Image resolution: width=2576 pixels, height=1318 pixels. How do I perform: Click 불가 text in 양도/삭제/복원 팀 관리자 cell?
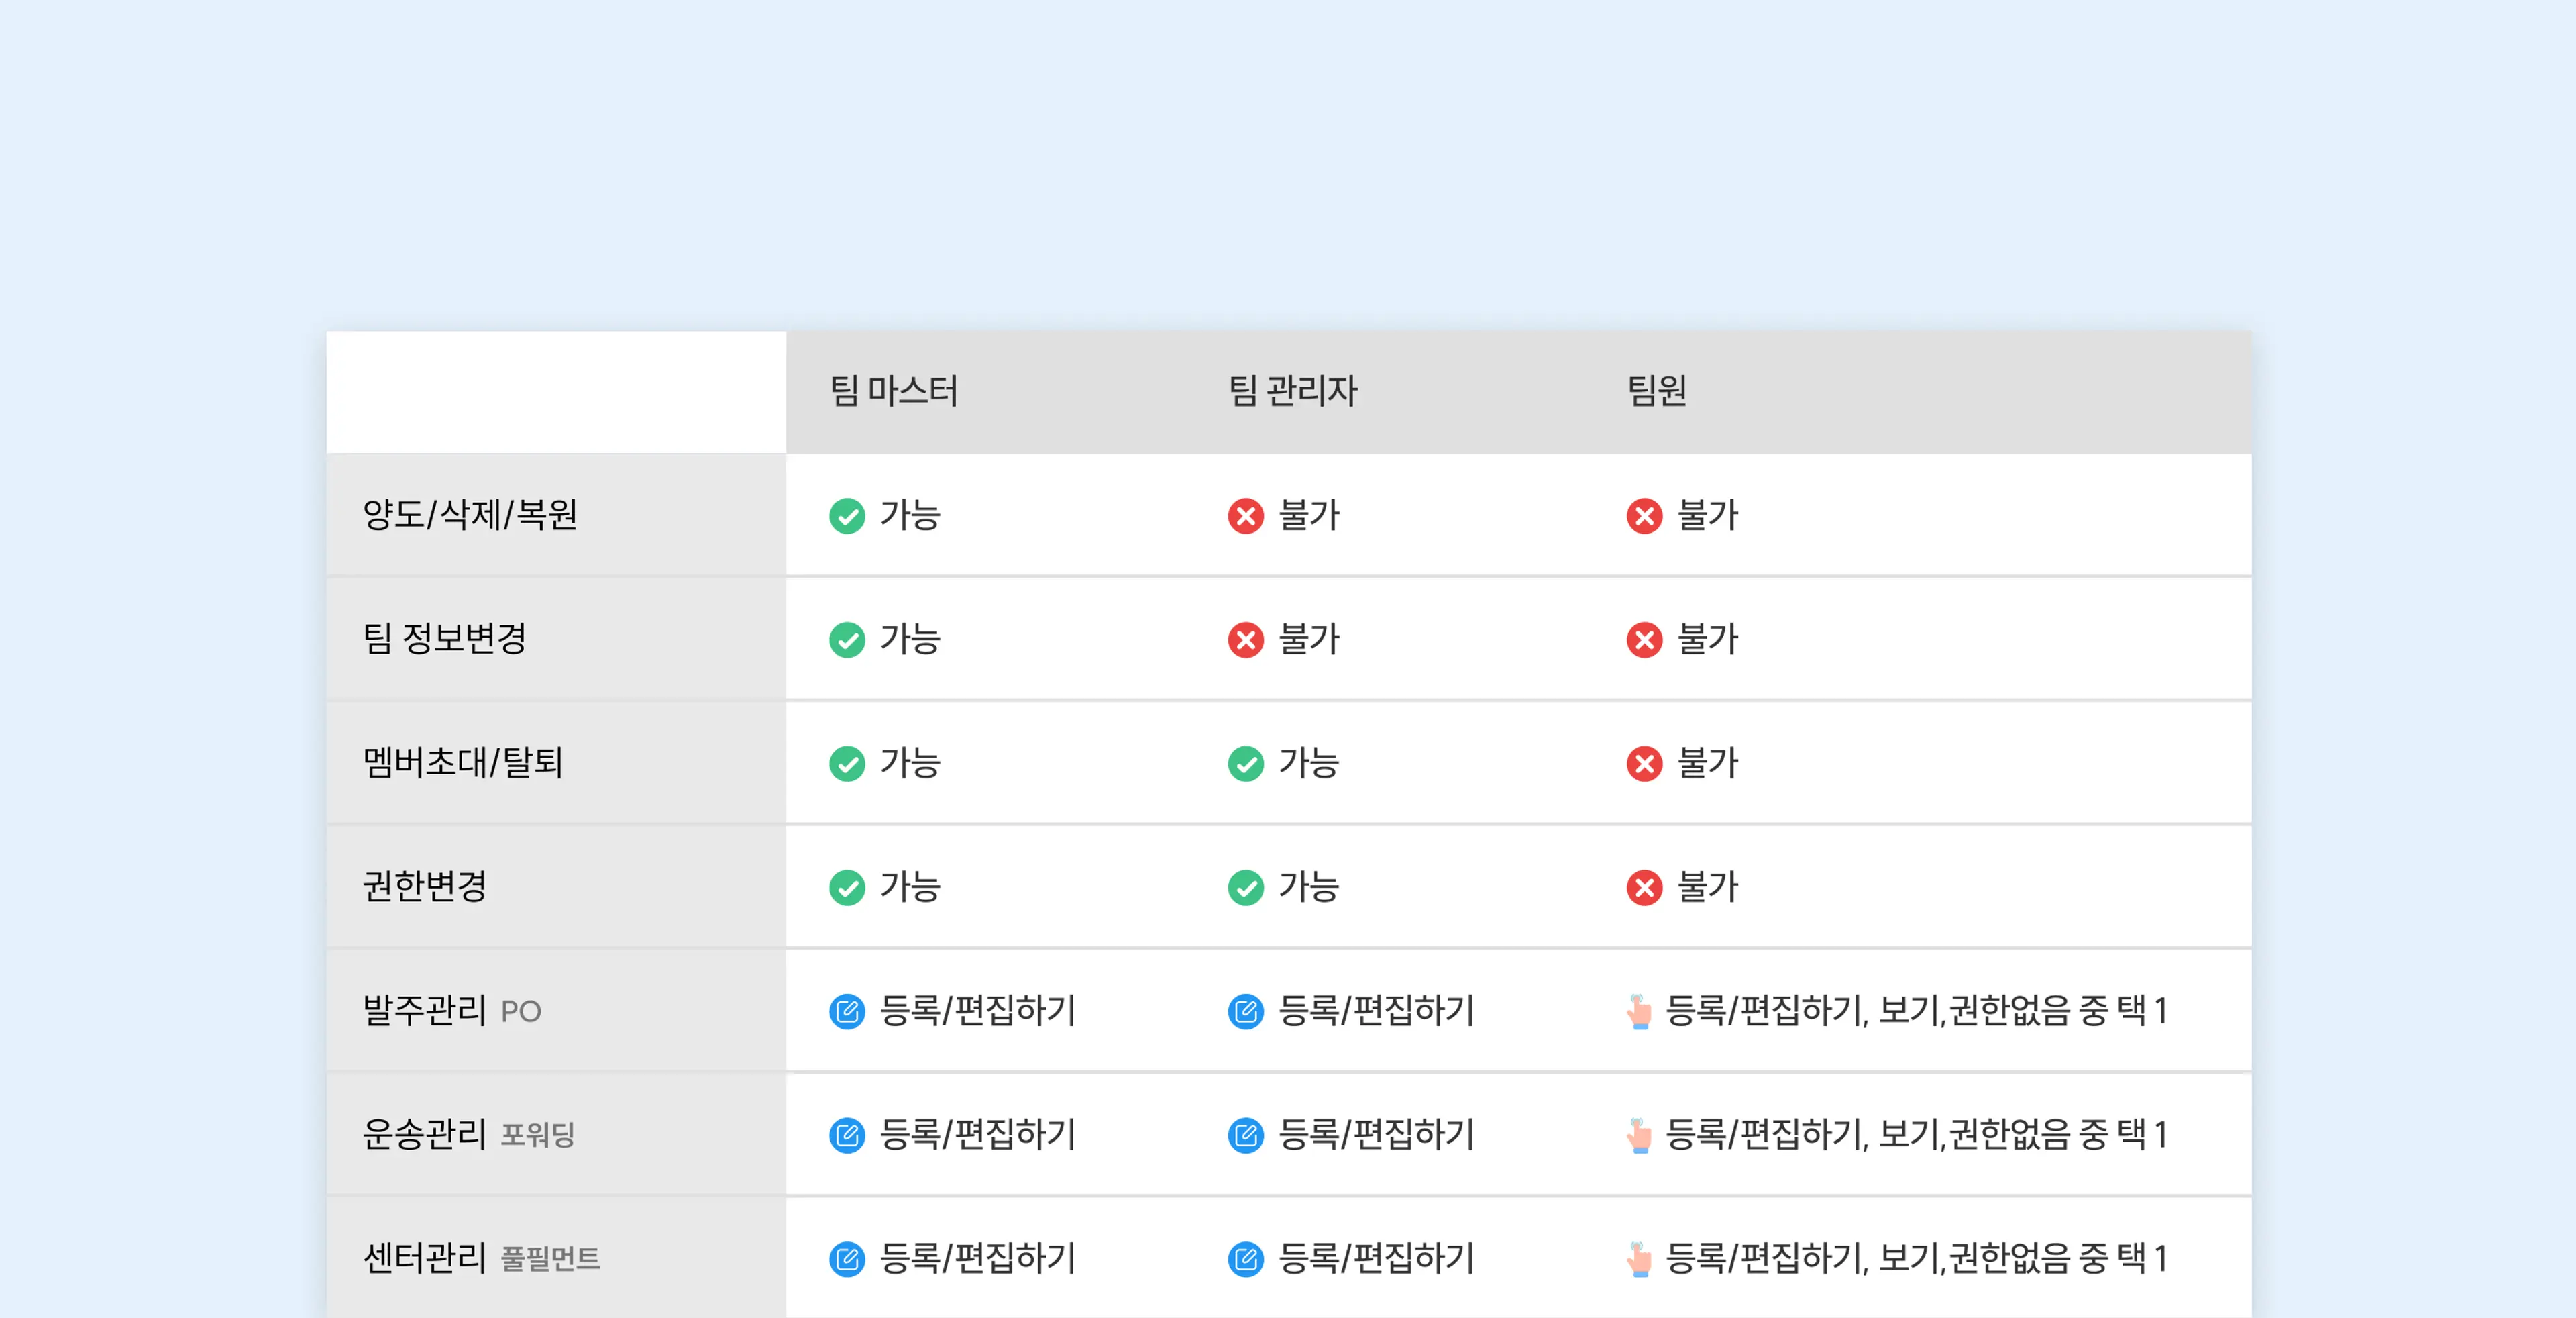(x=1309, y=516)
